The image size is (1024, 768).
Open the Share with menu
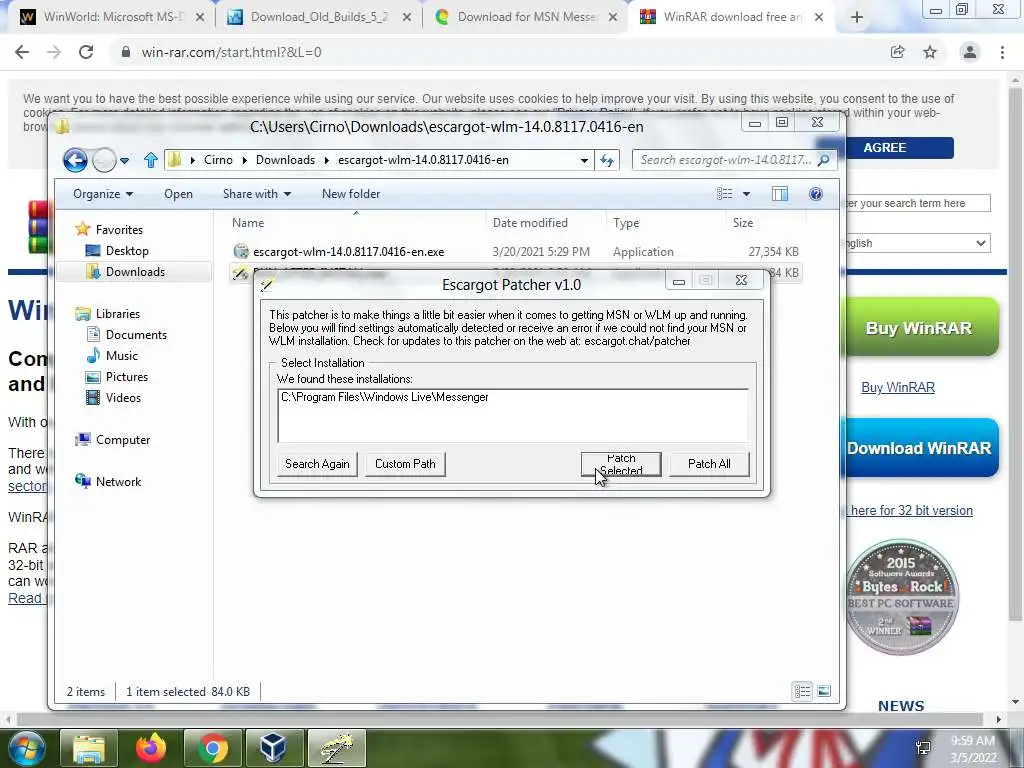tap(257, 194)
